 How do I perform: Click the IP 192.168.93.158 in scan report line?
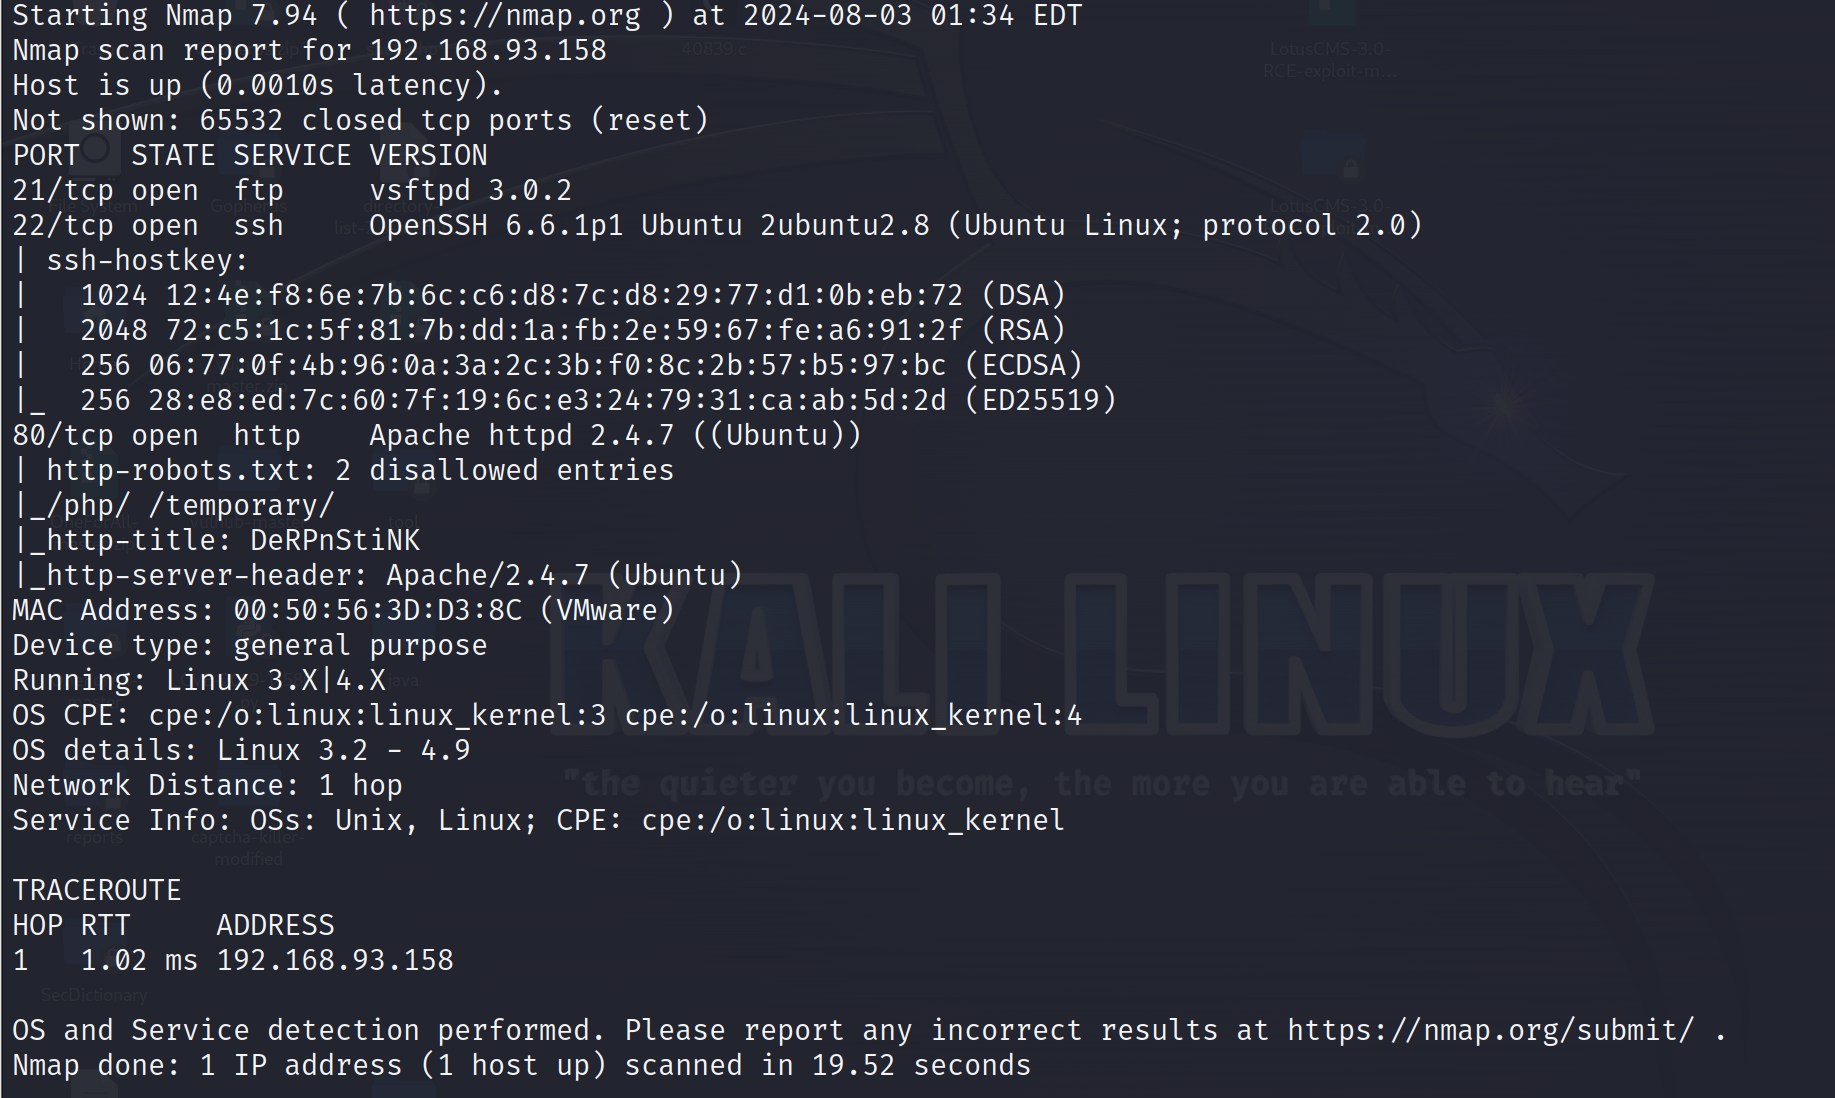pos(488,51)
